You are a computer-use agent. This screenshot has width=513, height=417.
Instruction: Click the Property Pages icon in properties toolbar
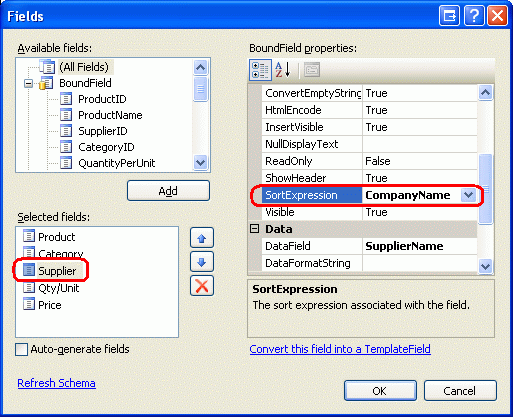(312, 70)
